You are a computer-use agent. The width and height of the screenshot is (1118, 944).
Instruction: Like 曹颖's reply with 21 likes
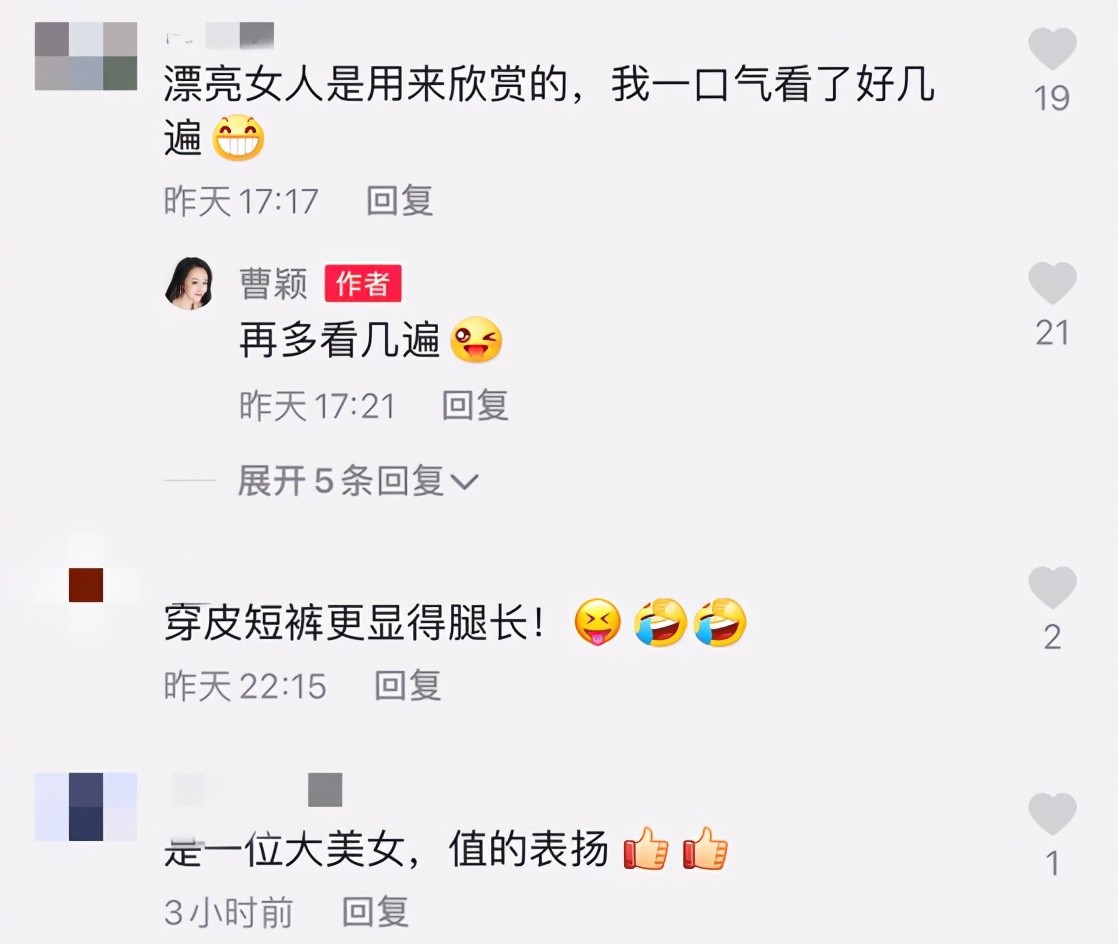coord(1052,282)
